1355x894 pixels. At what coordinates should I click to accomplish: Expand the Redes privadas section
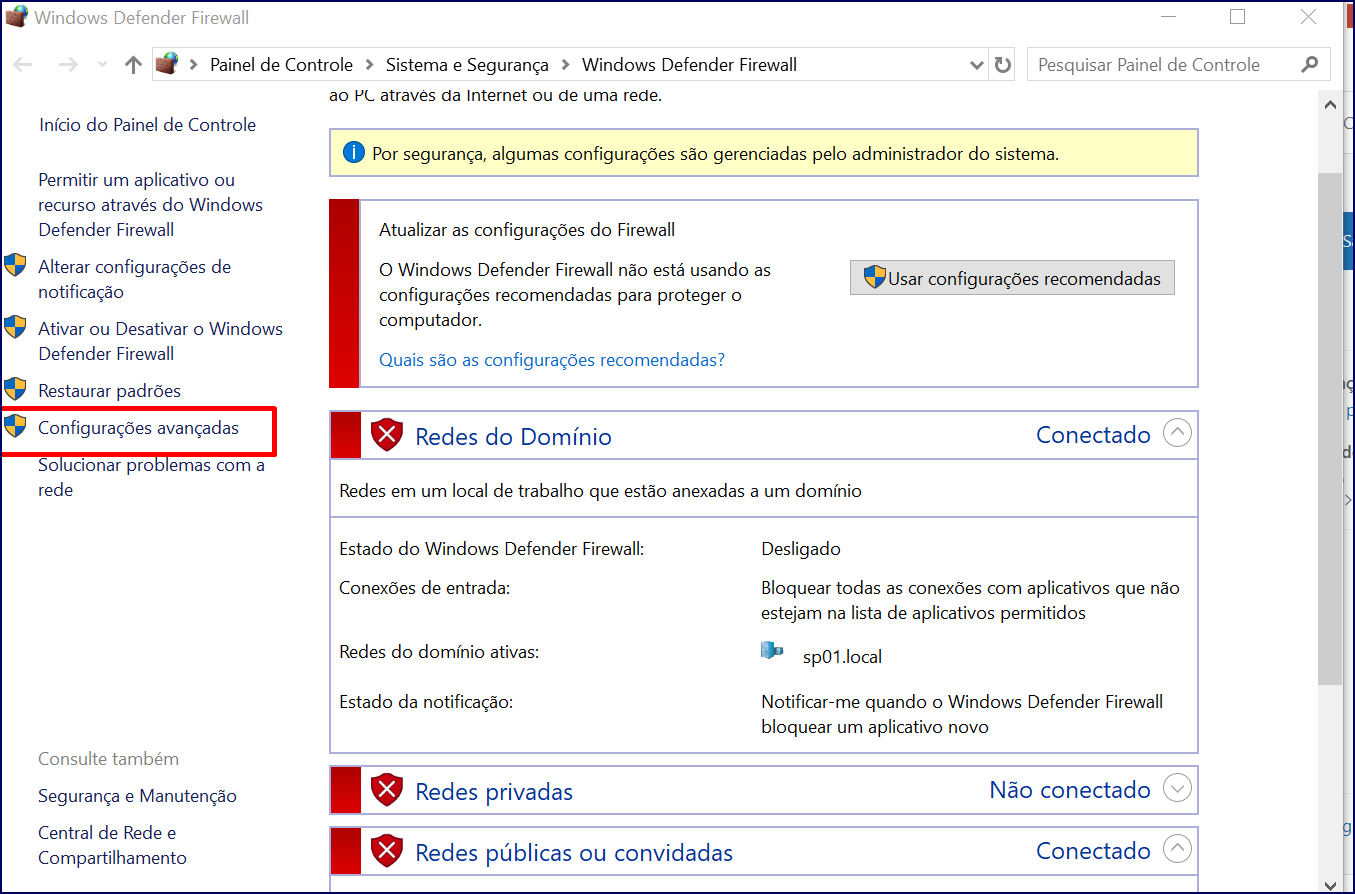point(1178,789)
